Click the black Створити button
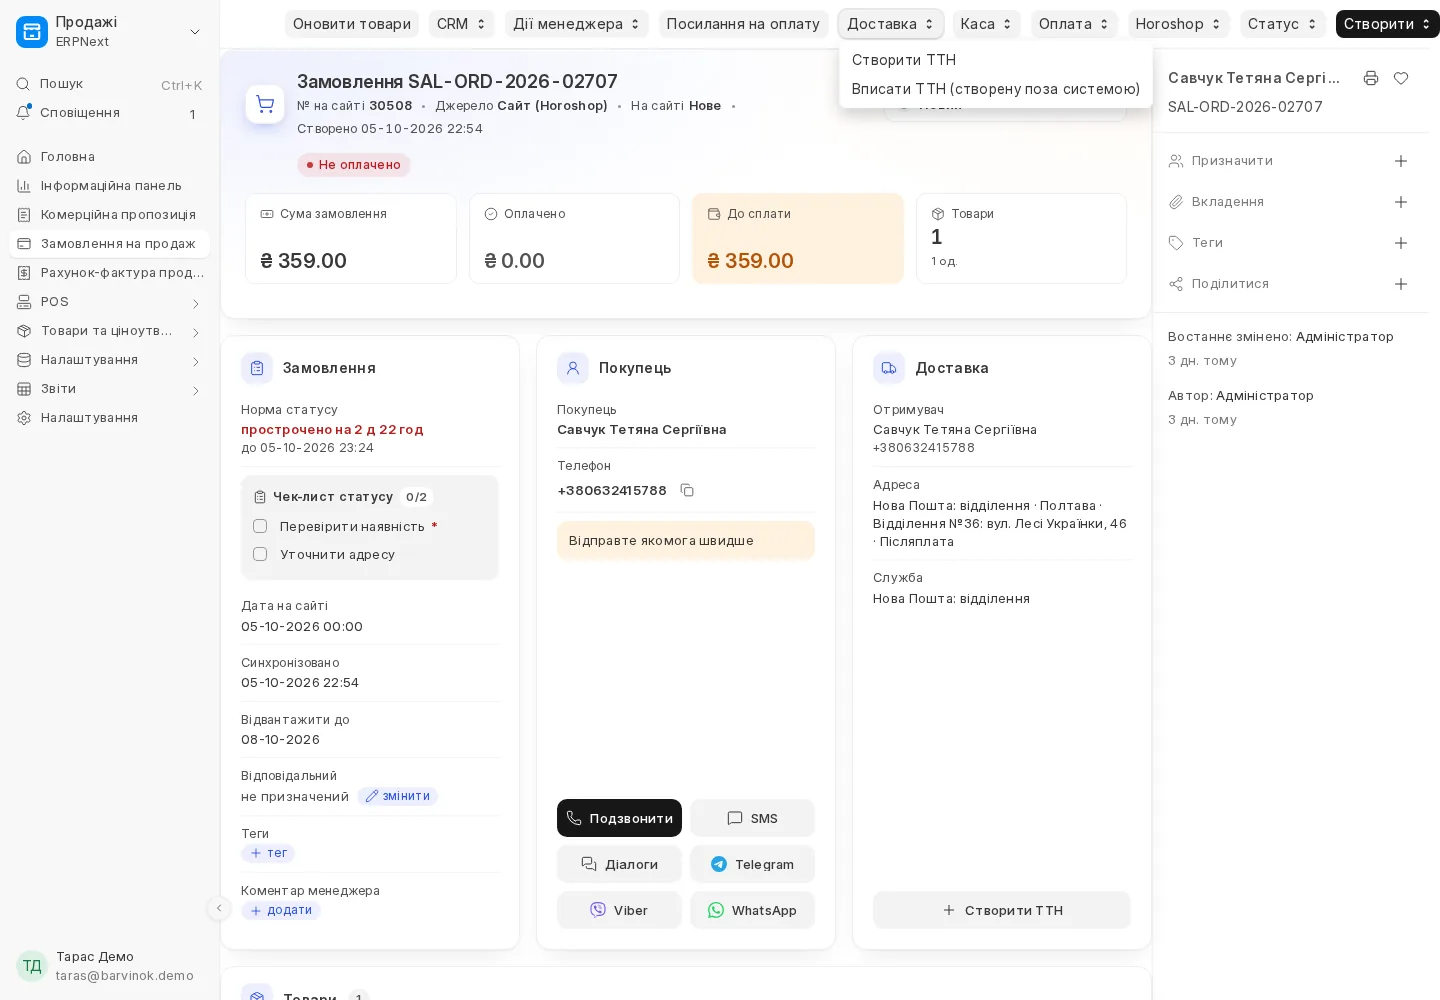Screen dimensions: 1440x1000 pos(1387,24)
